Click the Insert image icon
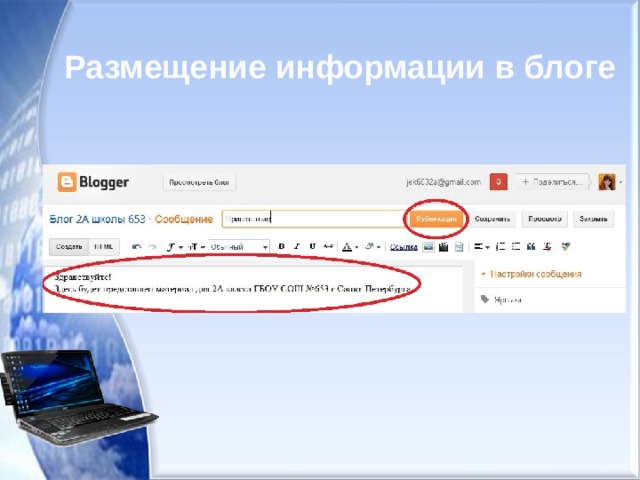 428,247
